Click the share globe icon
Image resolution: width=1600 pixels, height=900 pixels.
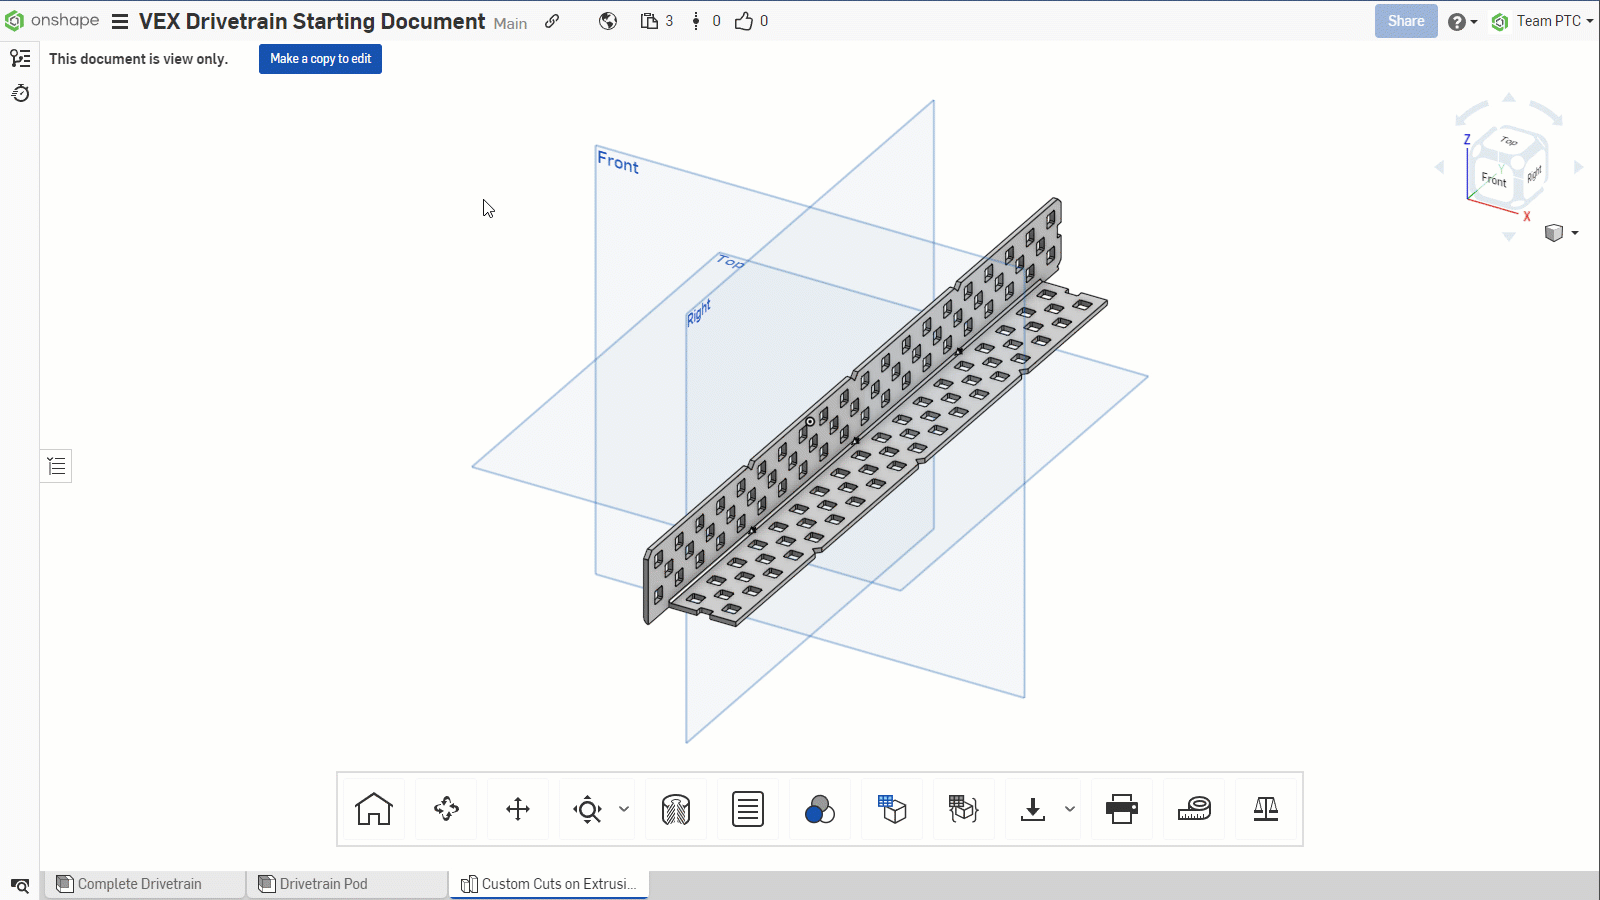(608, 20)
